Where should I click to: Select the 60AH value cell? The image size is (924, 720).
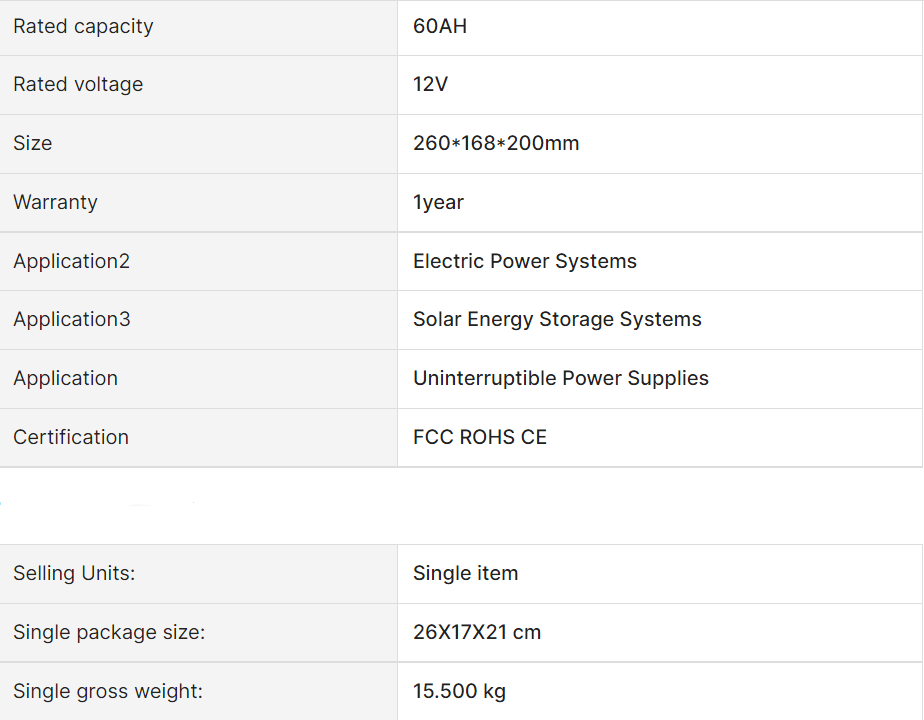(x=440, y=26)
